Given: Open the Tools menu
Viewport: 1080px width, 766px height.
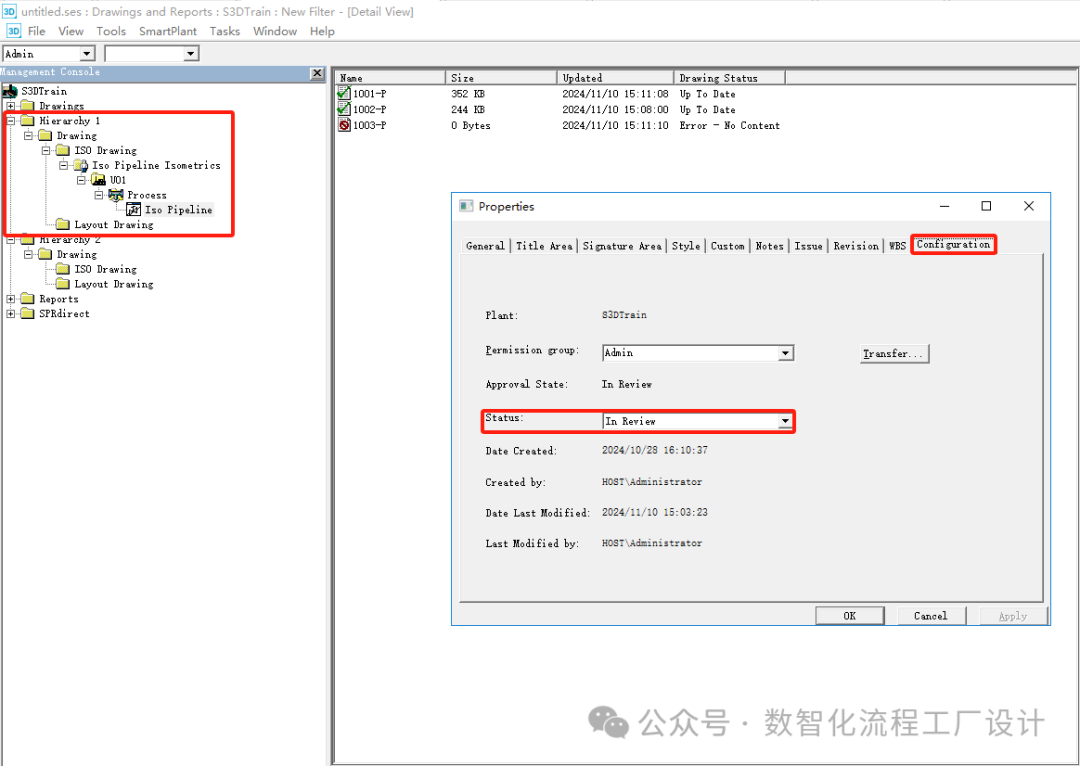Looking at the screenshot, I should 111,31.
